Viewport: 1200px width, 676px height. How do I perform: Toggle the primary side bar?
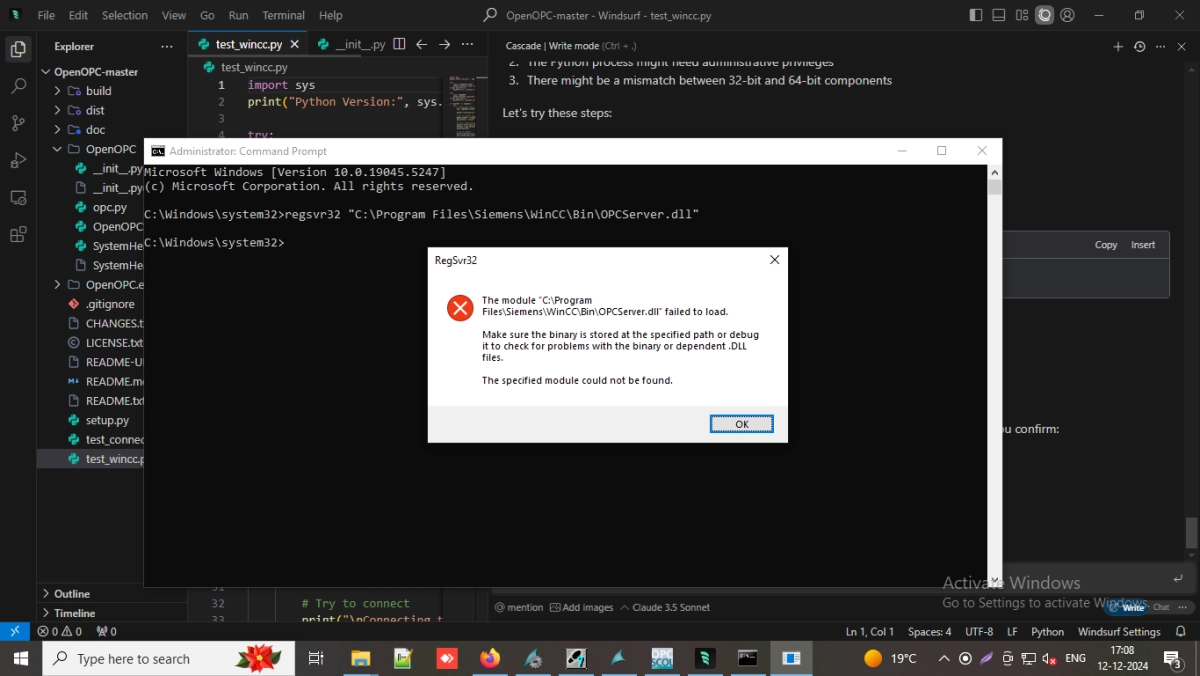[976, 15]
